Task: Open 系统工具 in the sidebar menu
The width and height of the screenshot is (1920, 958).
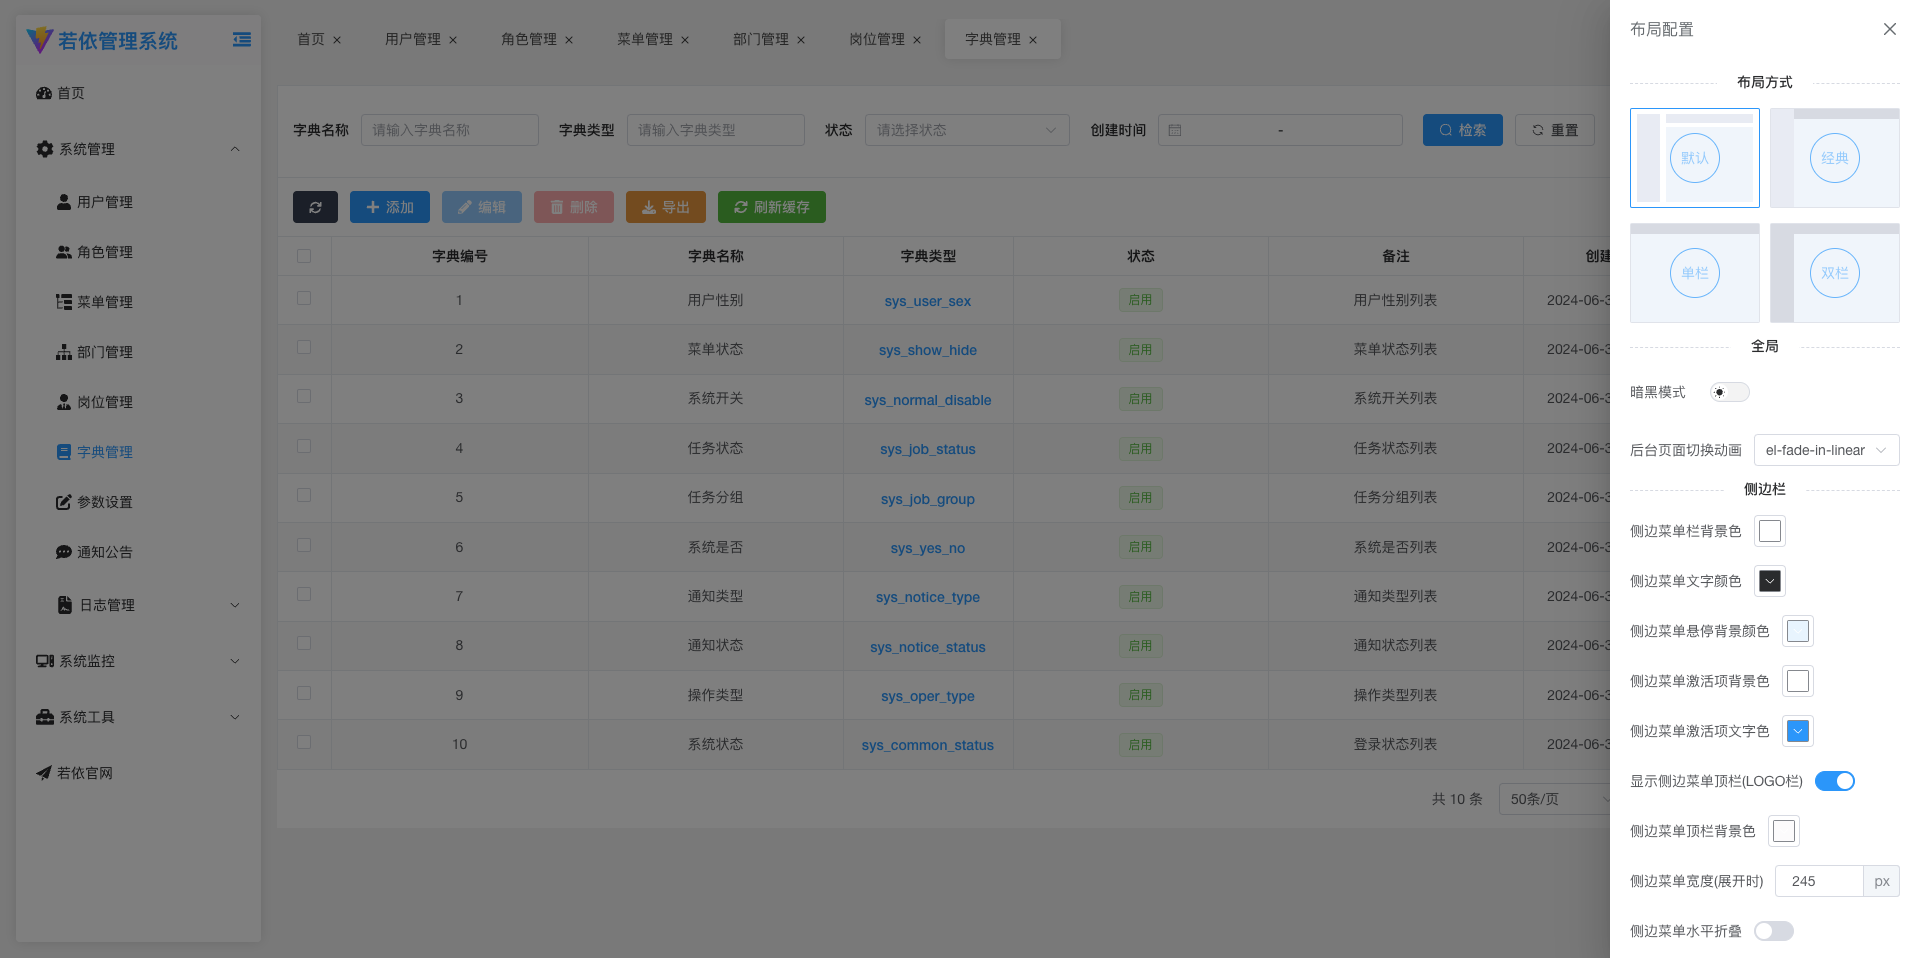Action: tap(138, 717)
